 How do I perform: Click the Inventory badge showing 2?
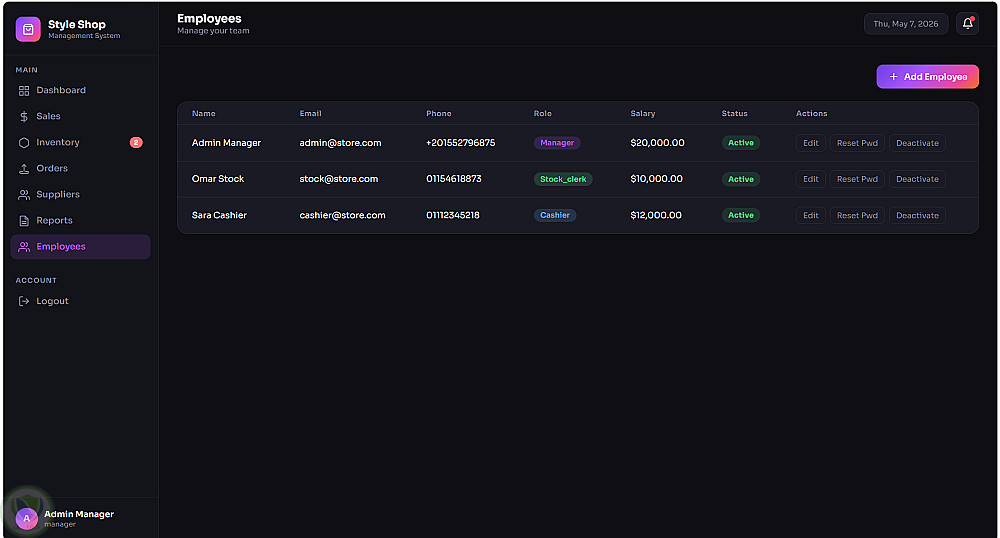[x=136, y=143]
